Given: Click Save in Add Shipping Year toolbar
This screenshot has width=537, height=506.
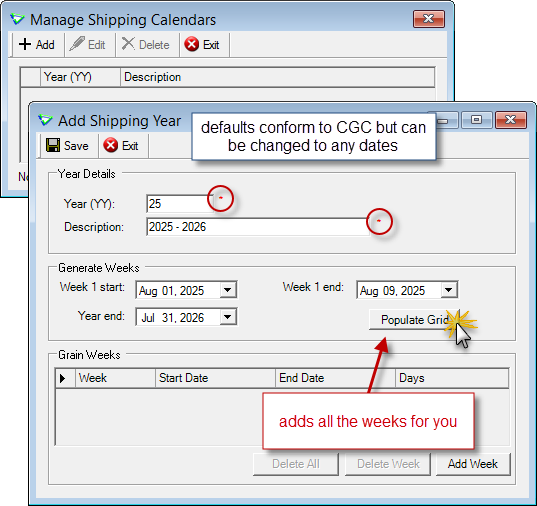Looking at the screenshot, I should click(67, 146).
